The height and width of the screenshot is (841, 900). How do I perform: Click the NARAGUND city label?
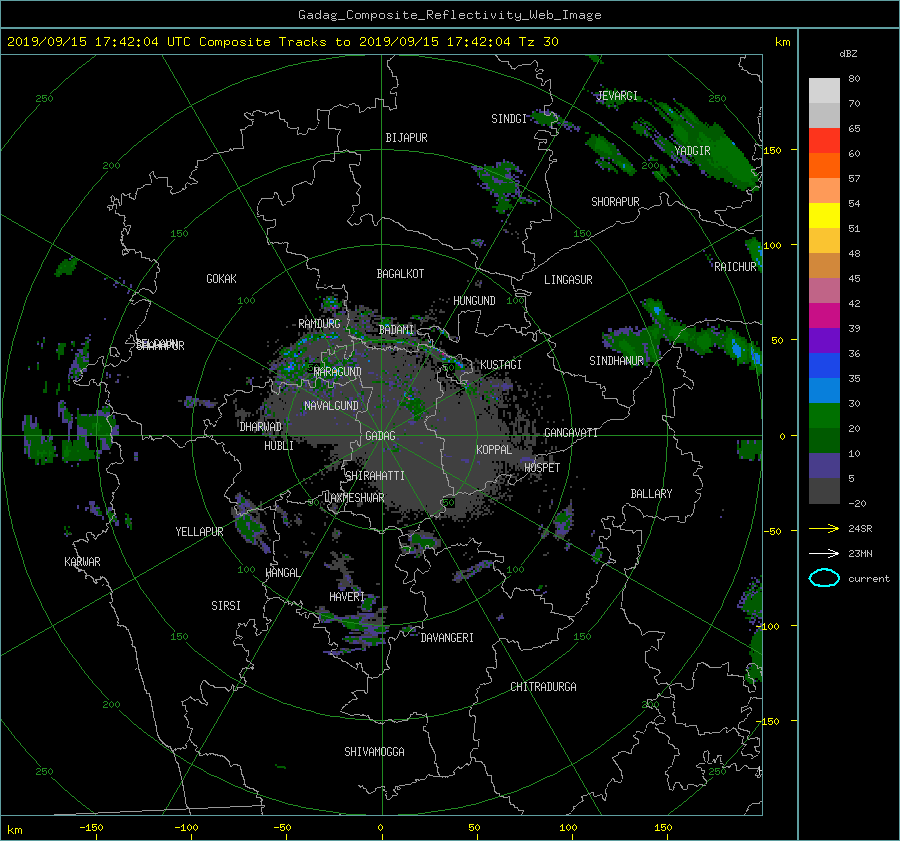click(x=338, y=372)
